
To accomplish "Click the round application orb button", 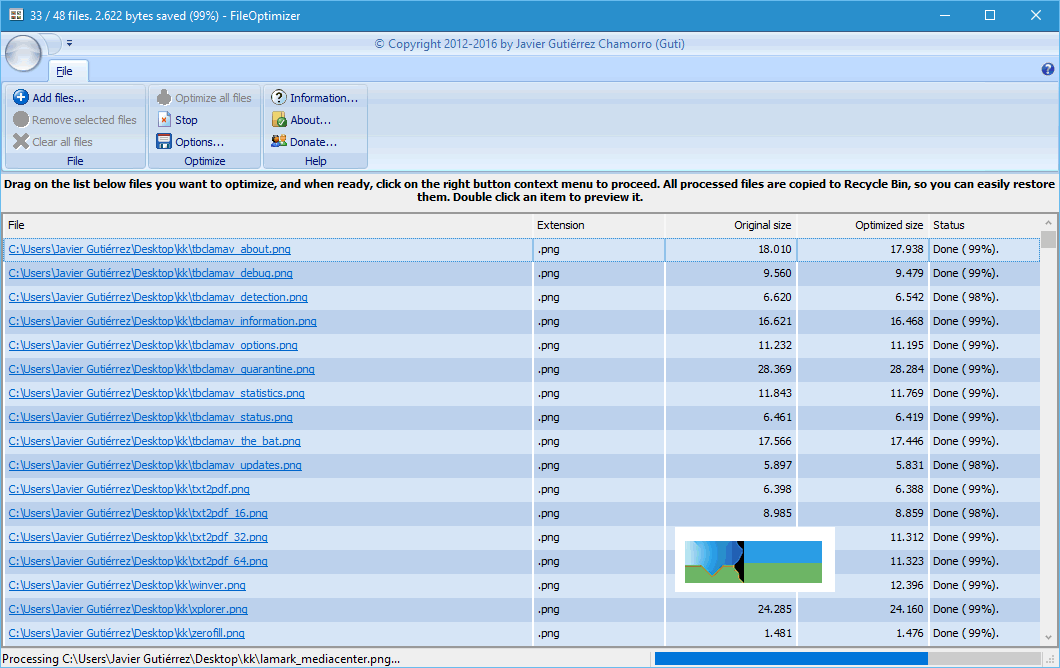I will [24, 53].
